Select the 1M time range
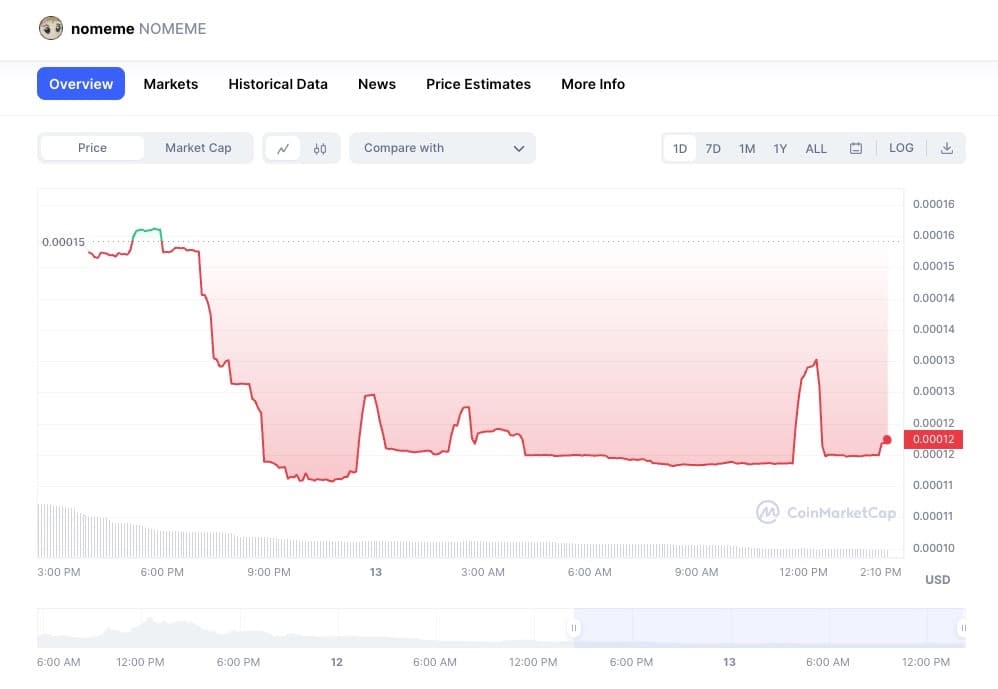Image resolution: width=998 pixels, height=689 pixels. click(747, 148)
